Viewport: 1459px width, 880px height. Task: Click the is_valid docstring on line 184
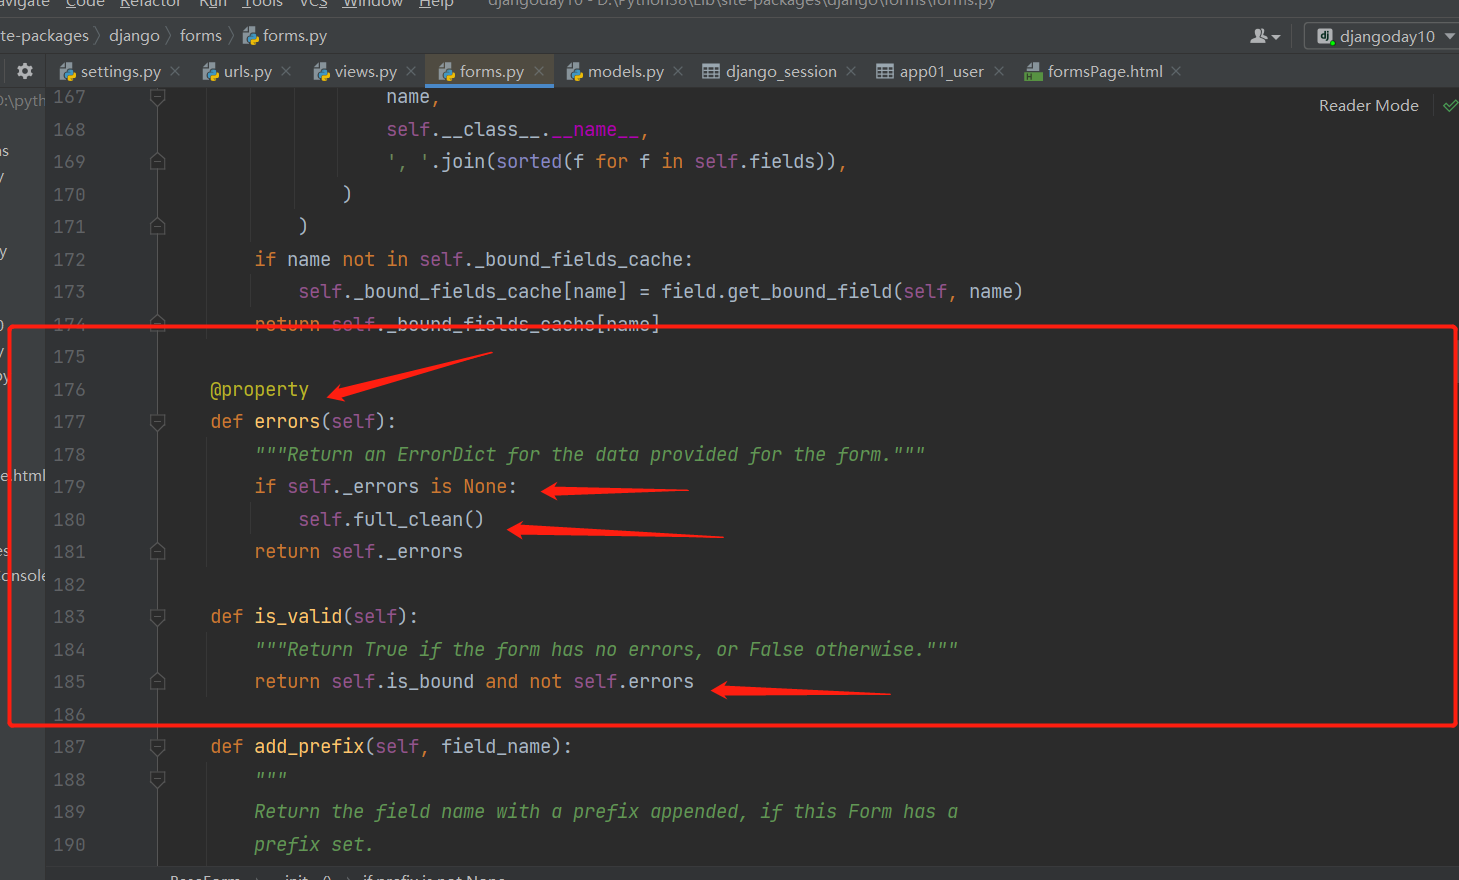pyautogui.click(x=606, y=650)
